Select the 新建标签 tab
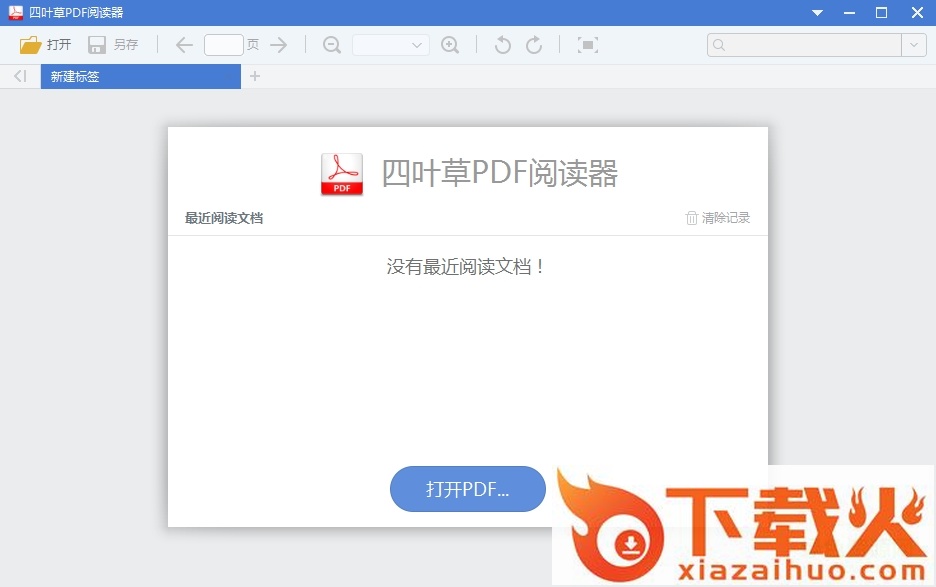Viewport: 936px width, 587px height. tap(141, 76)
